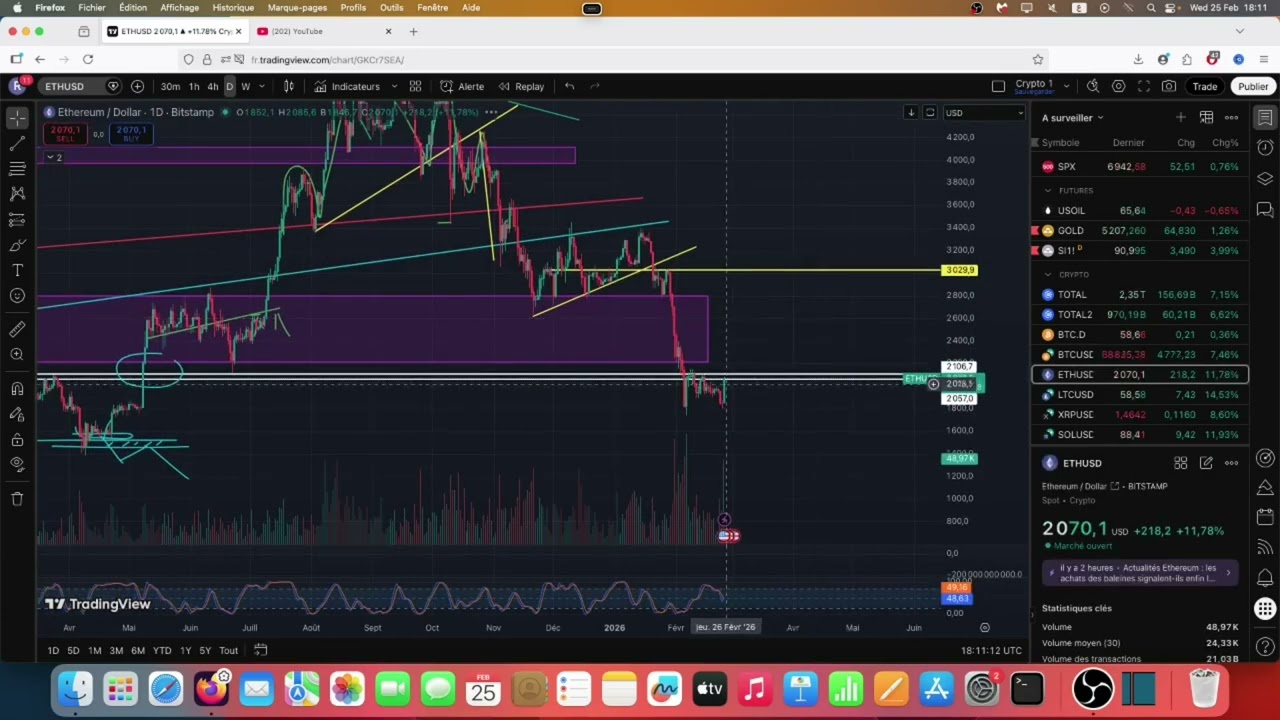This screenshot has width=1280, height=720.
Task: Open the watchlist three-dot menu
Action: (1231, 117)
